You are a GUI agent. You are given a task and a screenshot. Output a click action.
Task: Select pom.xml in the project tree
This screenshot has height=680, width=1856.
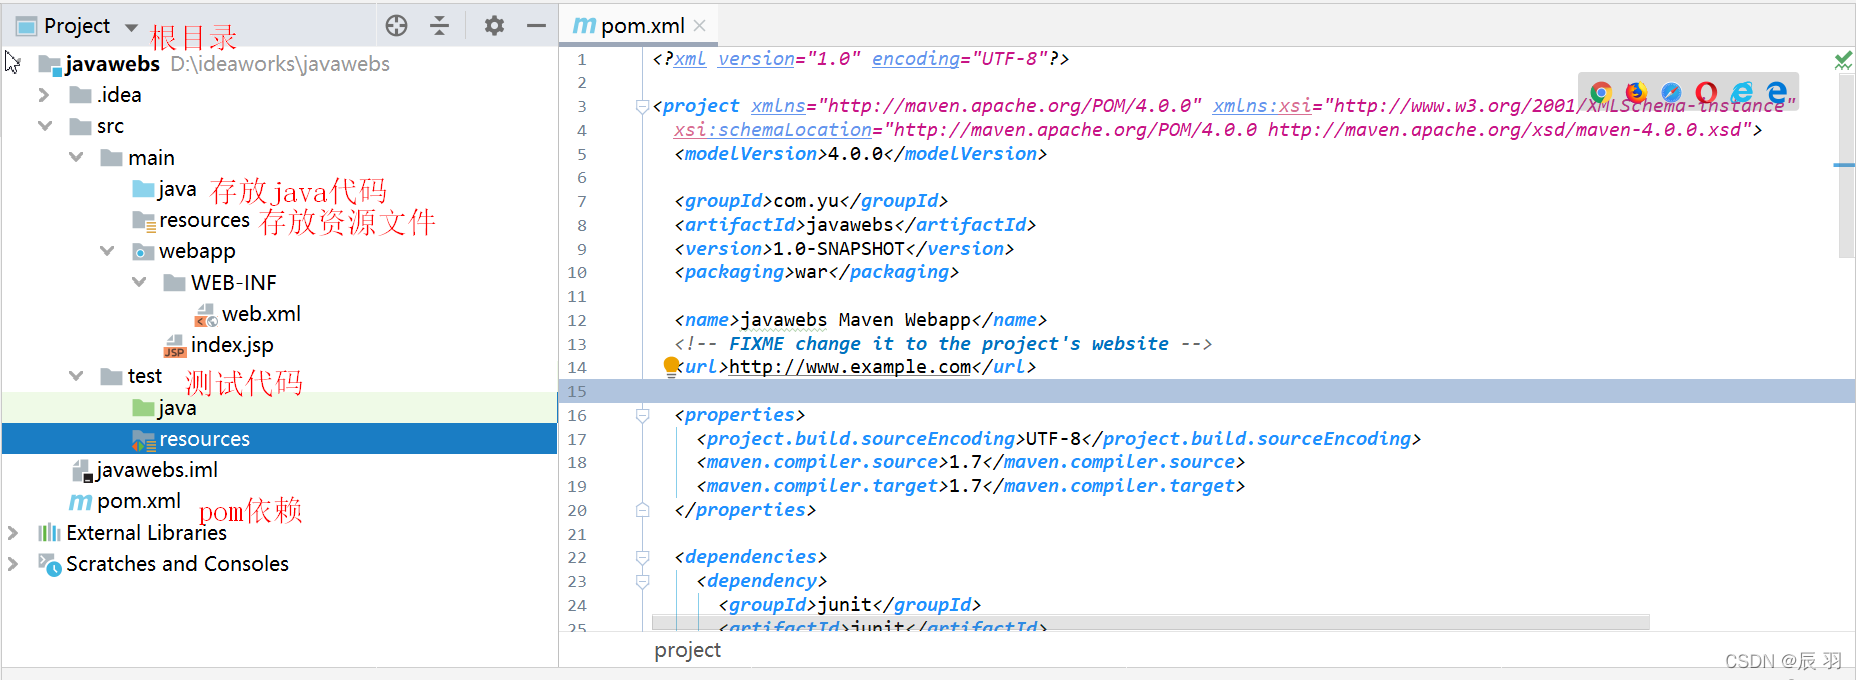point(139,501)
